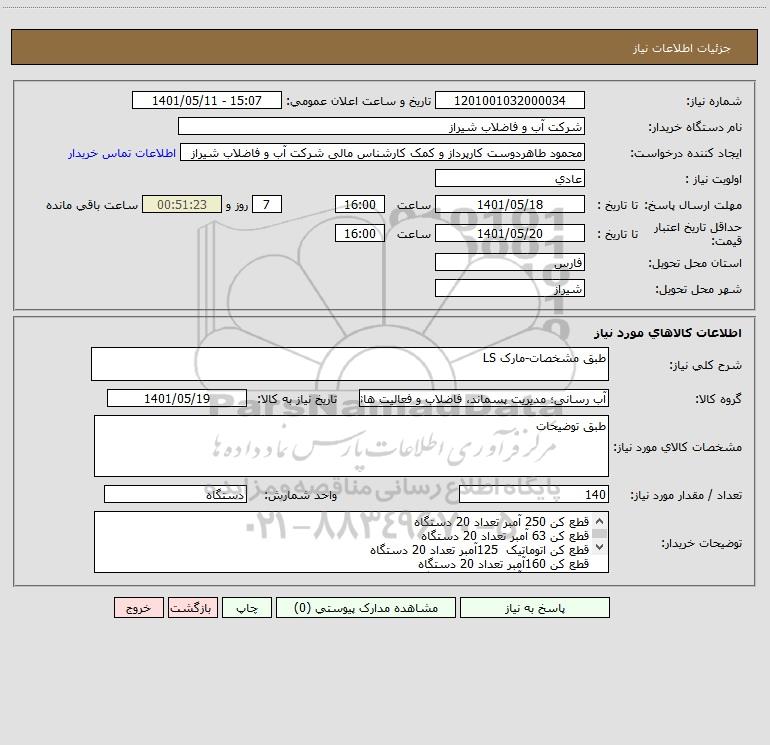Click the 'خروج' exit button
The image size is (770, 745).
tap(138, 608)
